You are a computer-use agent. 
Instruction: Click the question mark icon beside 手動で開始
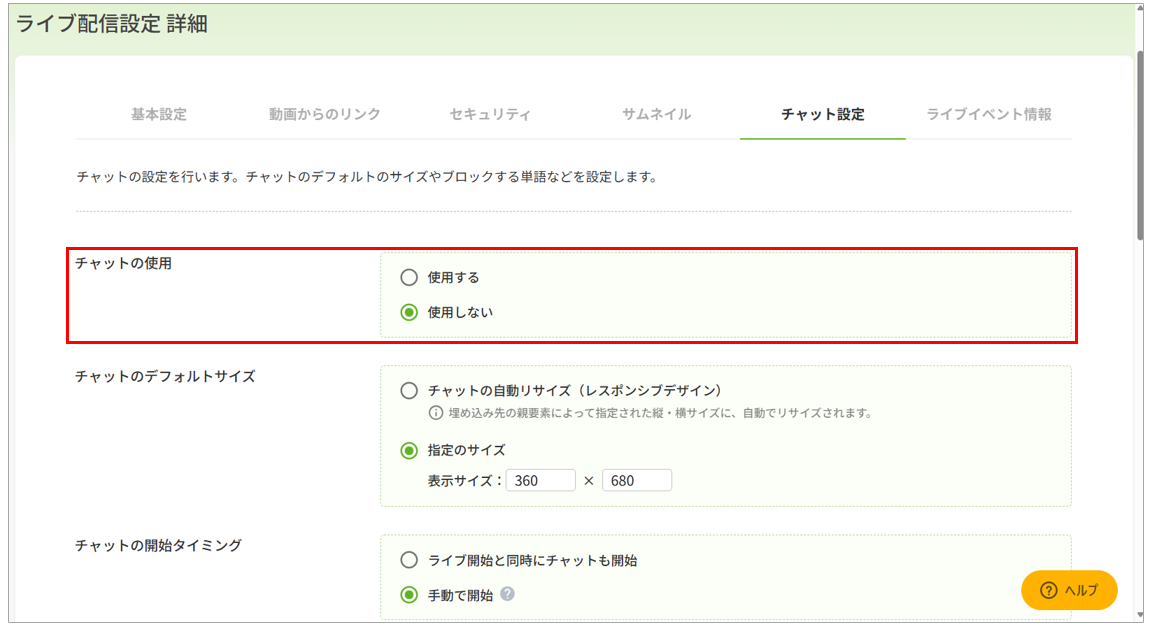click(508, 595)
